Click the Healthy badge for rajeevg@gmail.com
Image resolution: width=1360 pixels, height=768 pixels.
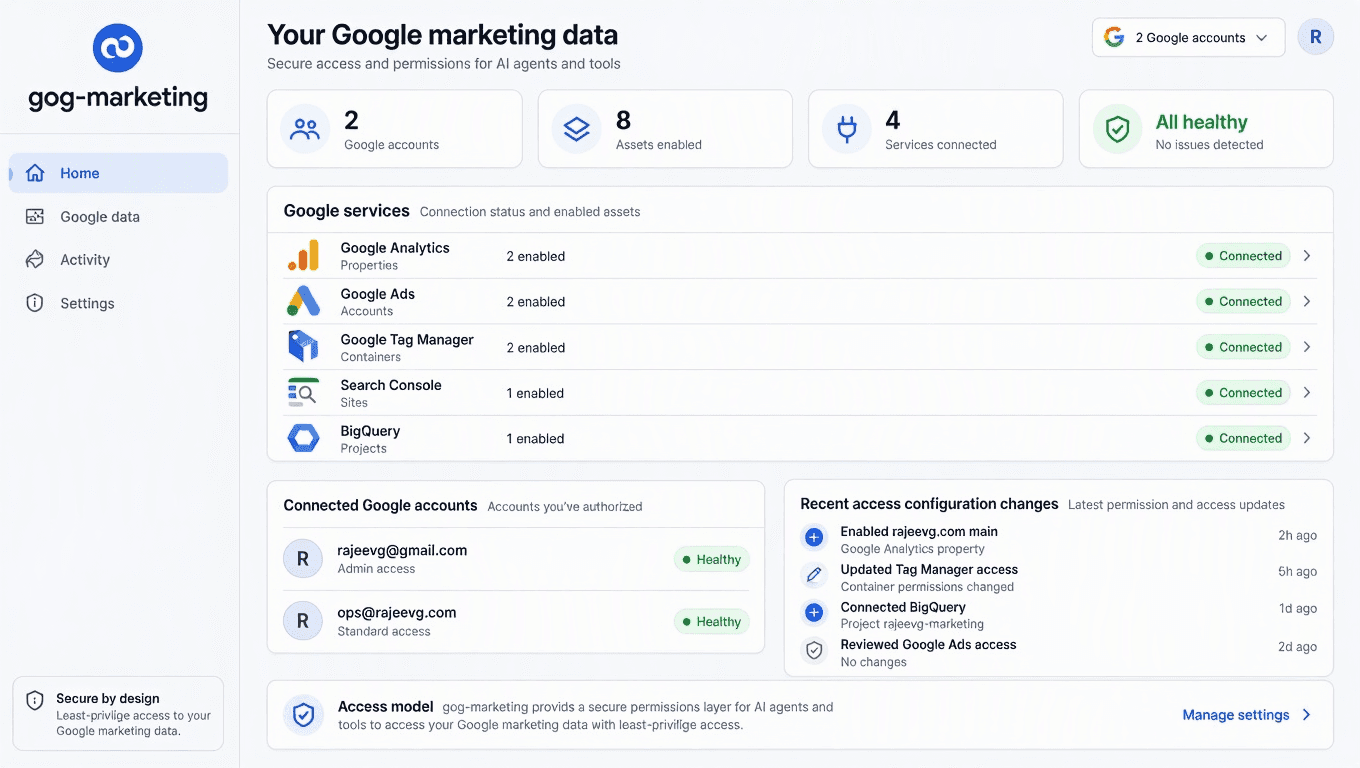coord(711,560)
